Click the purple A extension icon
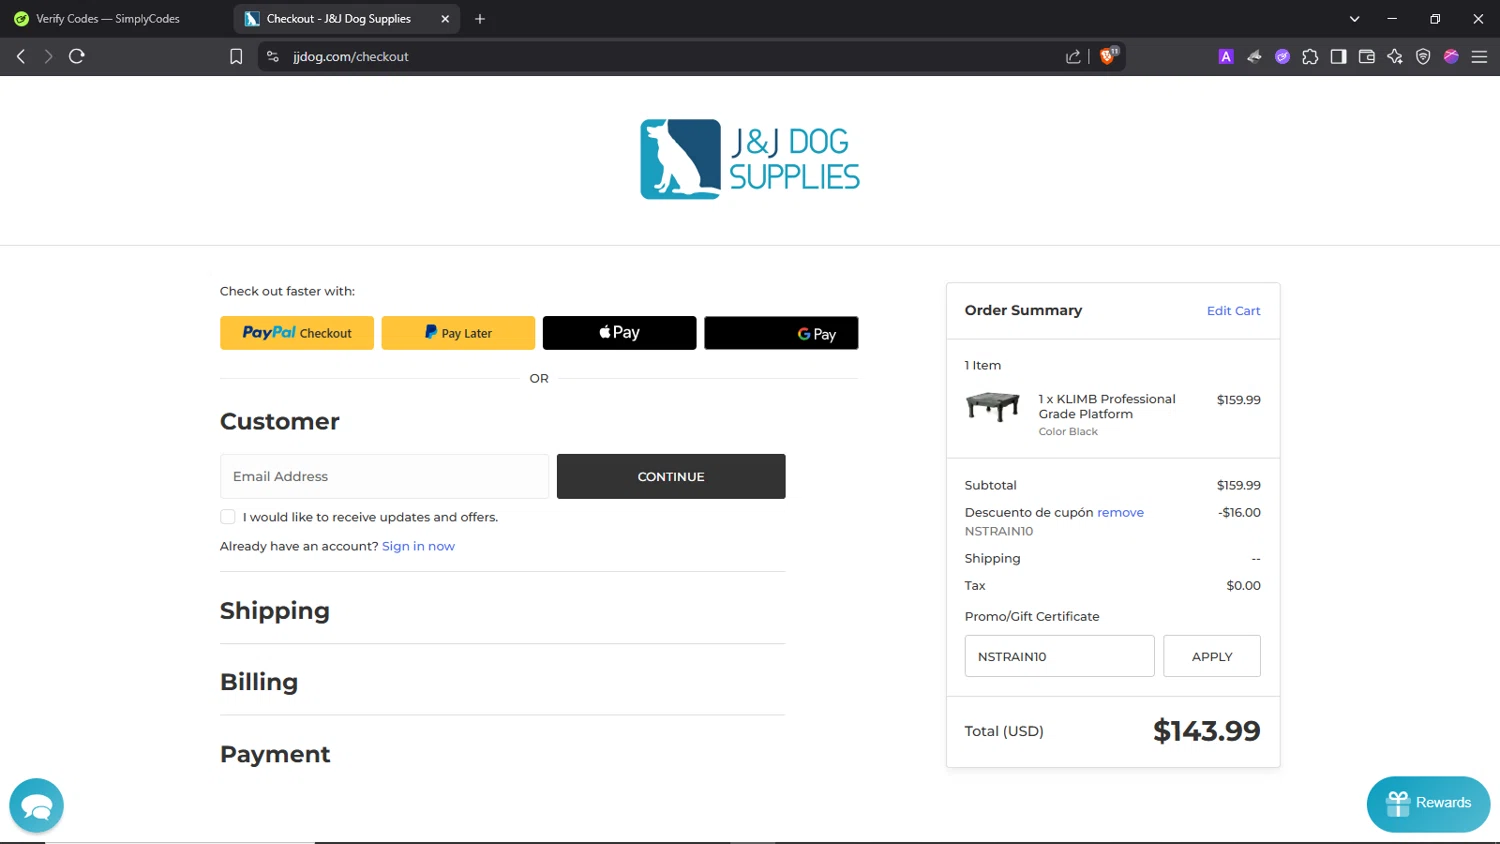1500x844 pixels. 1226,57
